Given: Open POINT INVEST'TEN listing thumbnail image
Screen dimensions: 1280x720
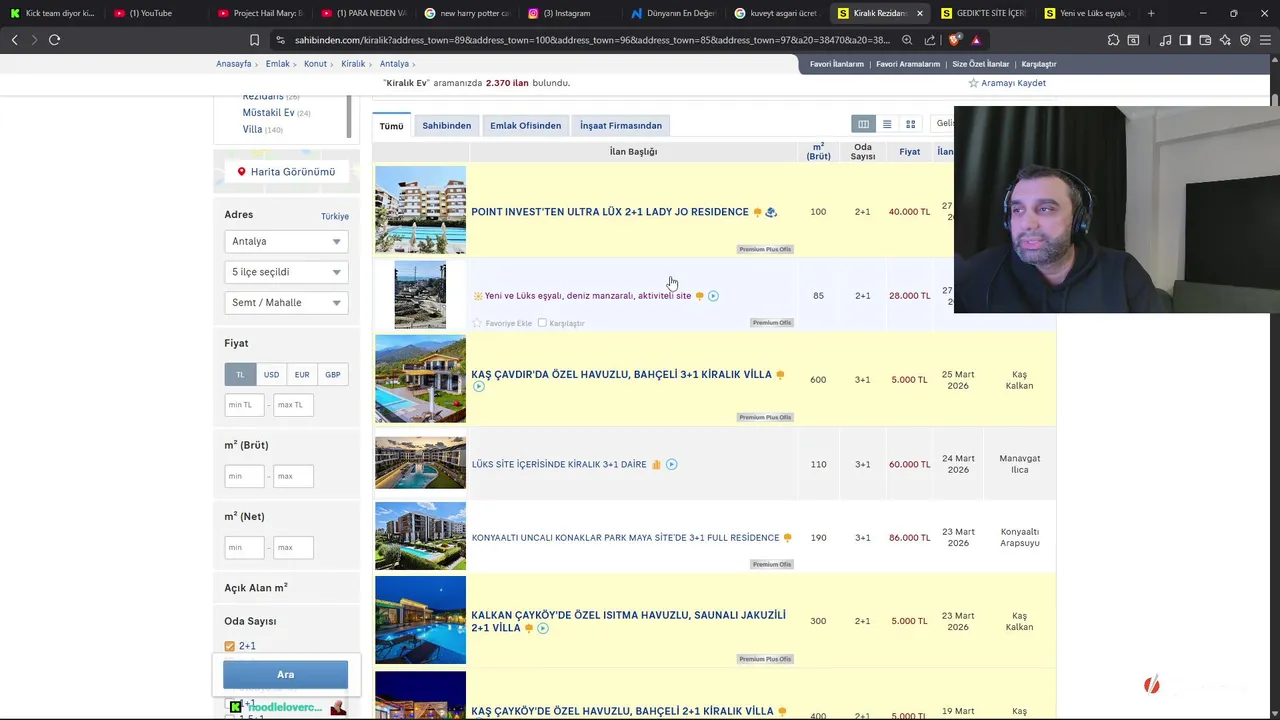Looking at the screenshot, I should pos(420,210).
